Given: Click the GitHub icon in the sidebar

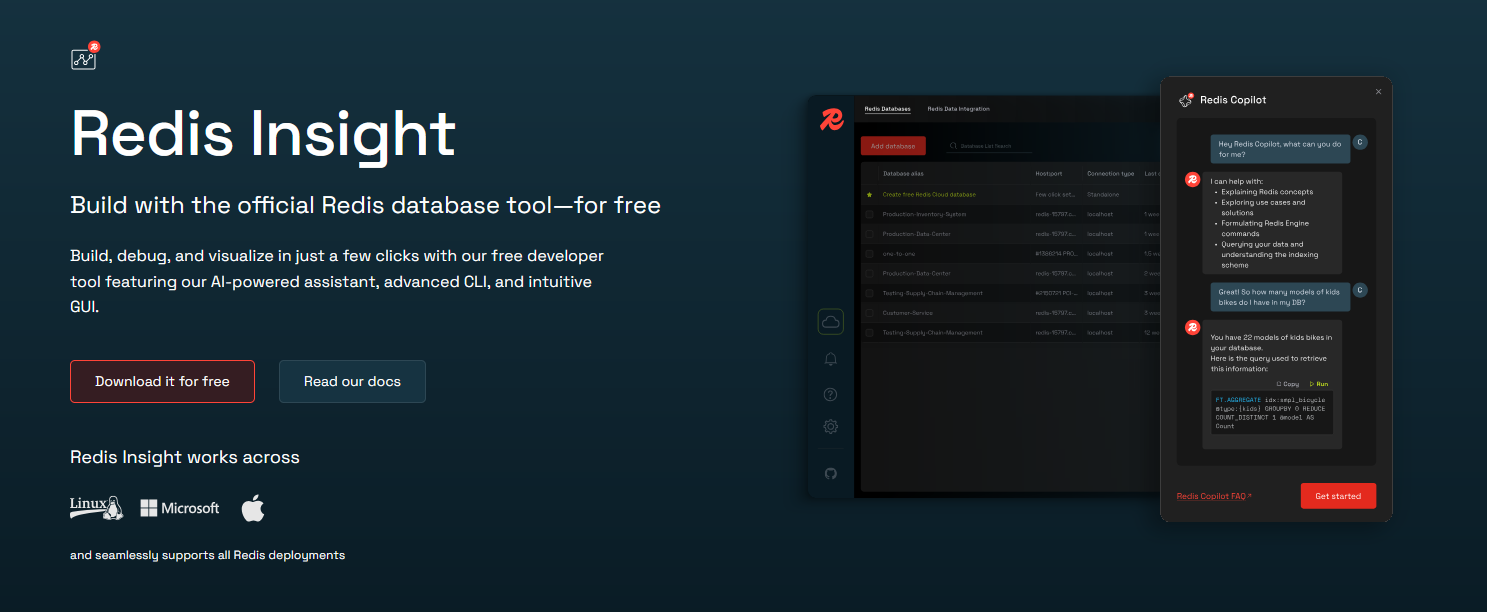Looking at the screenshot, I should pos(830,473).
